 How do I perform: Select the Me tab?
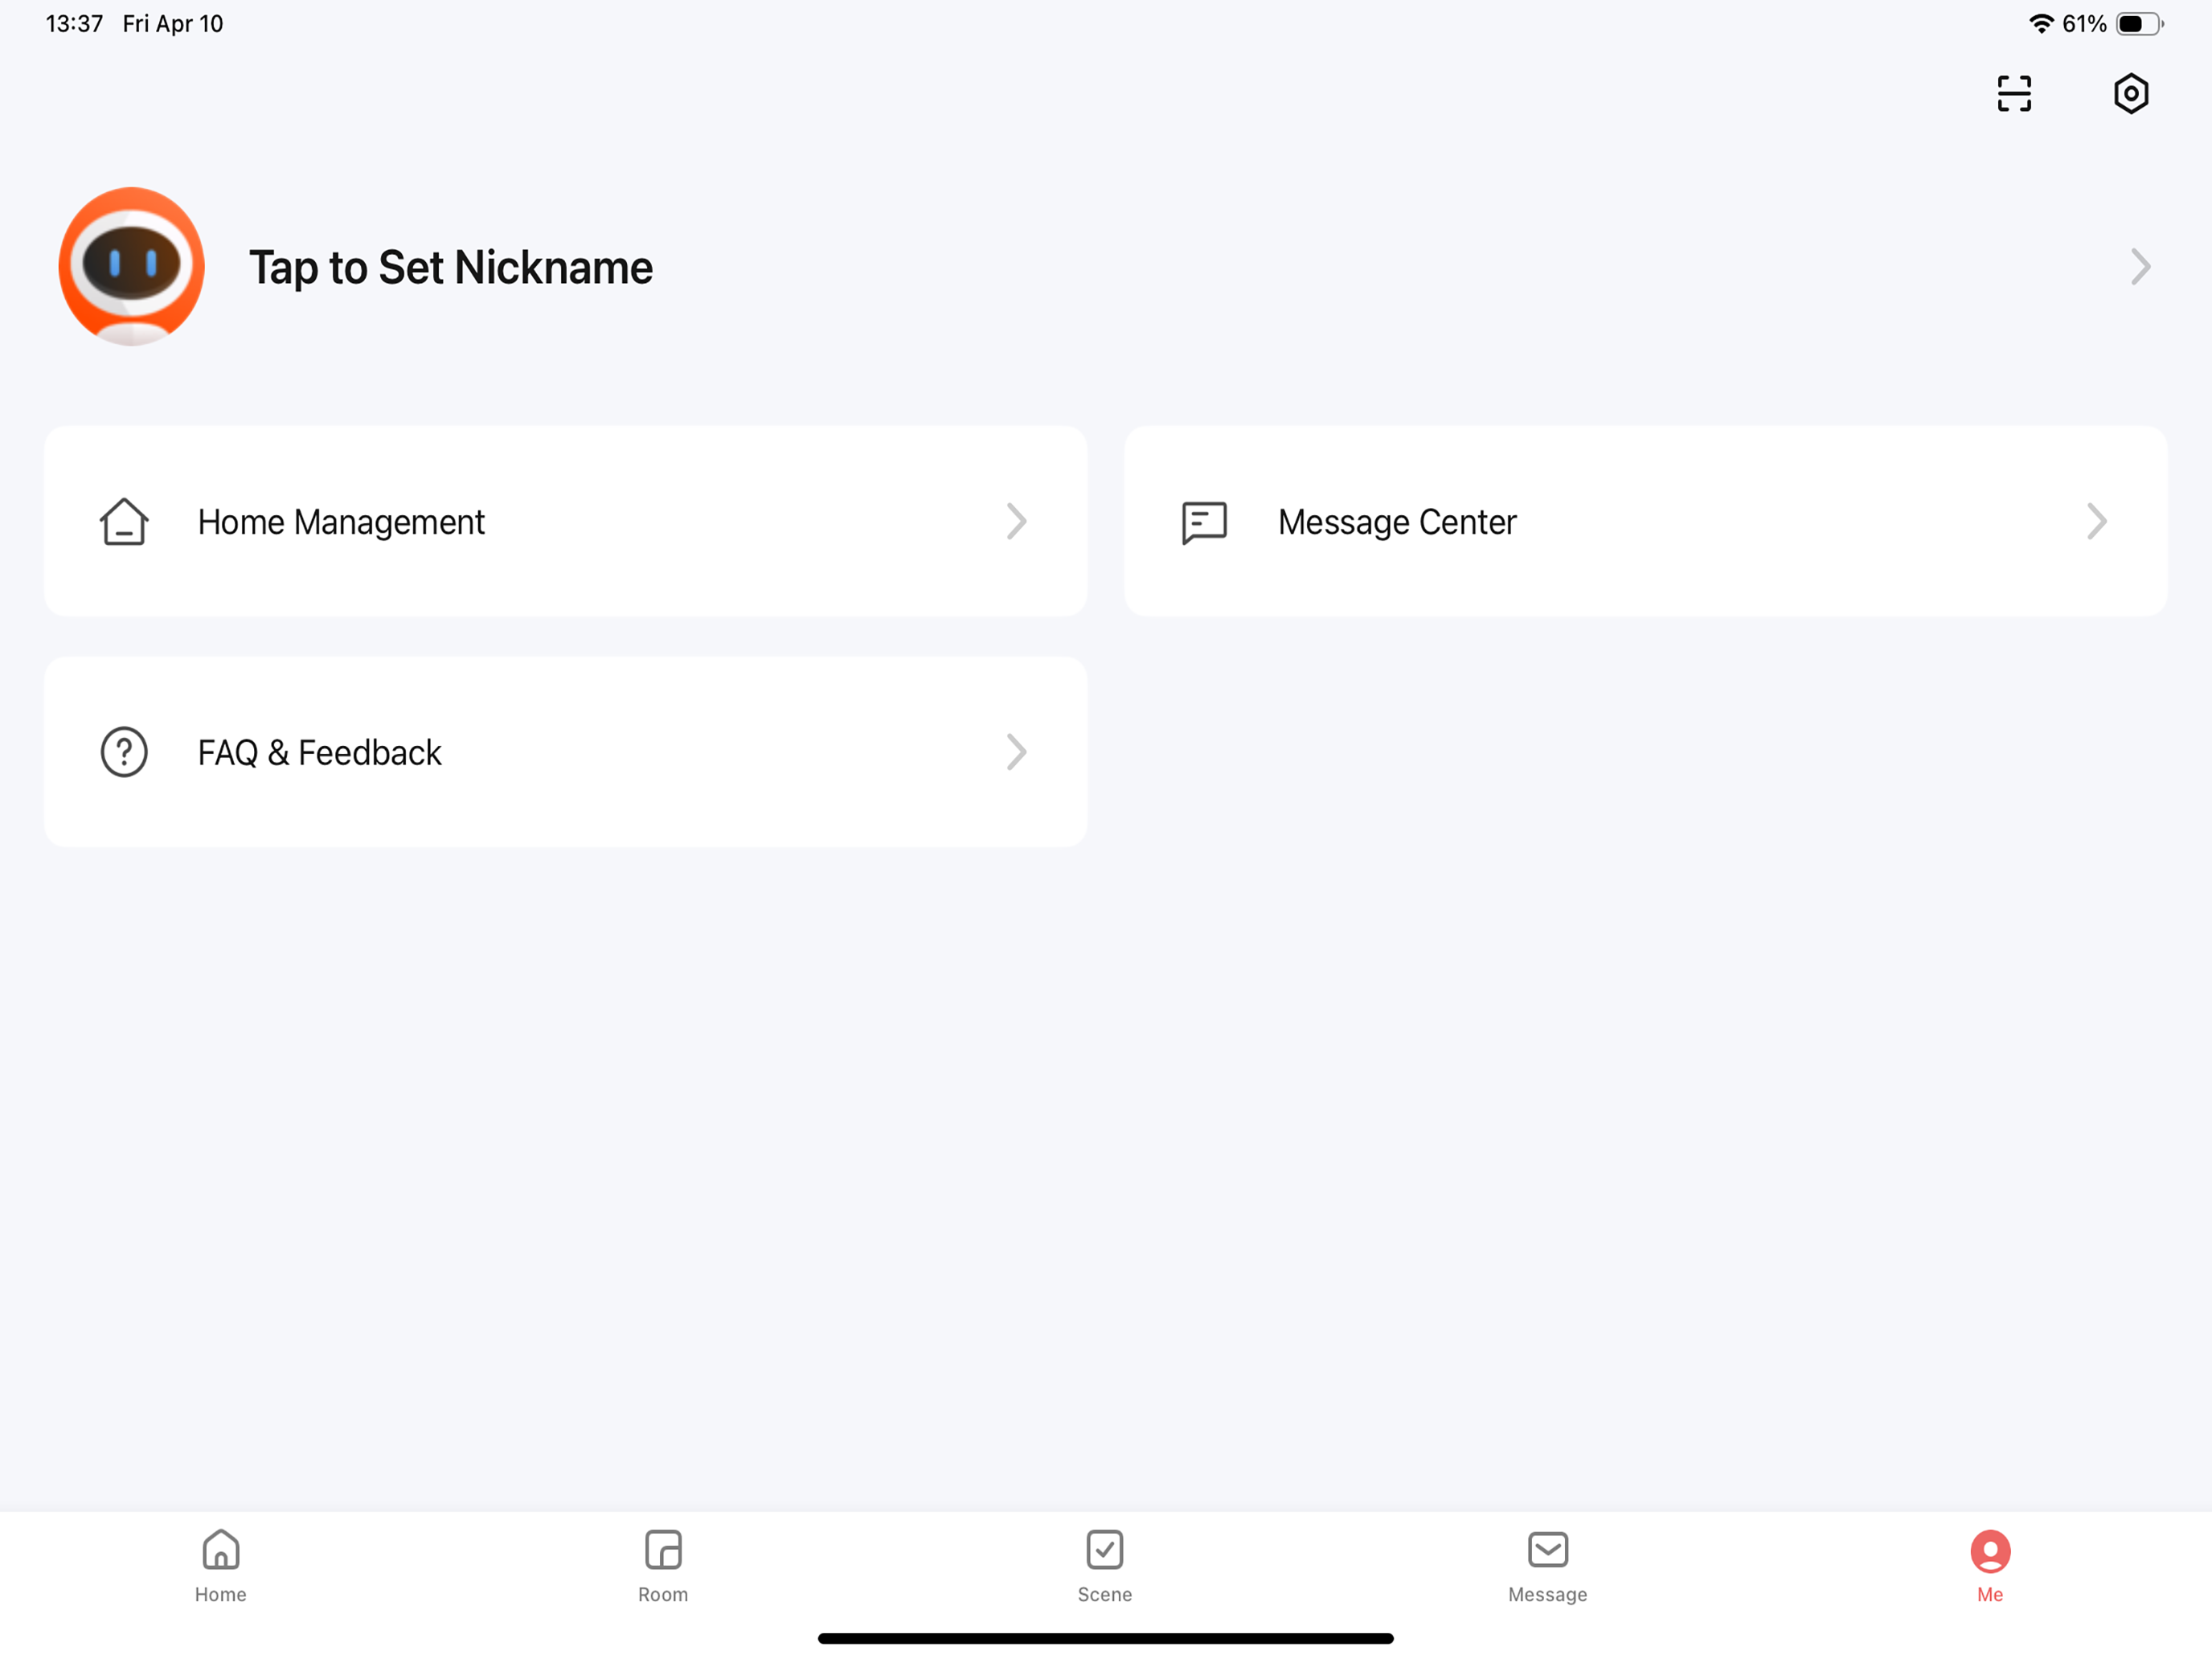point(1990,1566)
